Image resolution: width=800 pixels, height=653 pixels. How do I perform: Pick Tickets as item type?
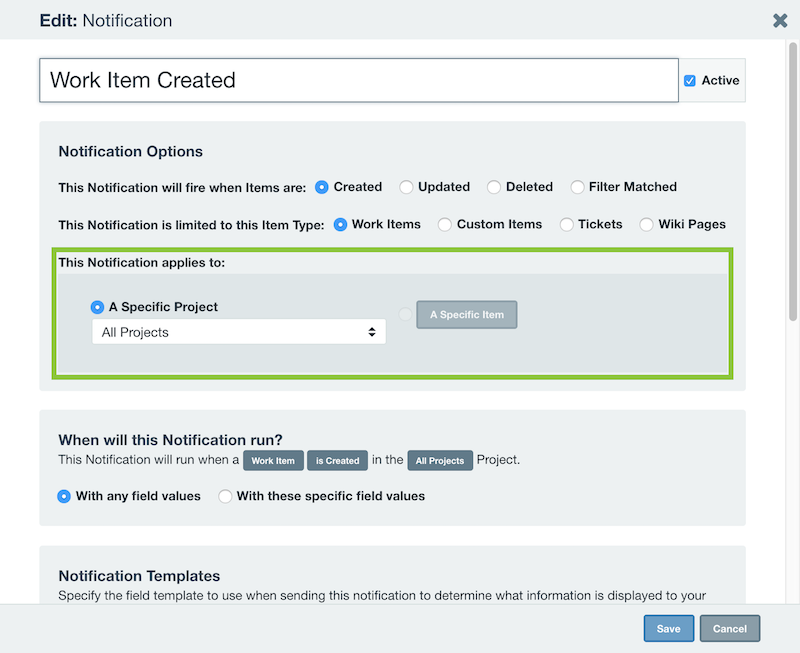click(x=566, y=224)
